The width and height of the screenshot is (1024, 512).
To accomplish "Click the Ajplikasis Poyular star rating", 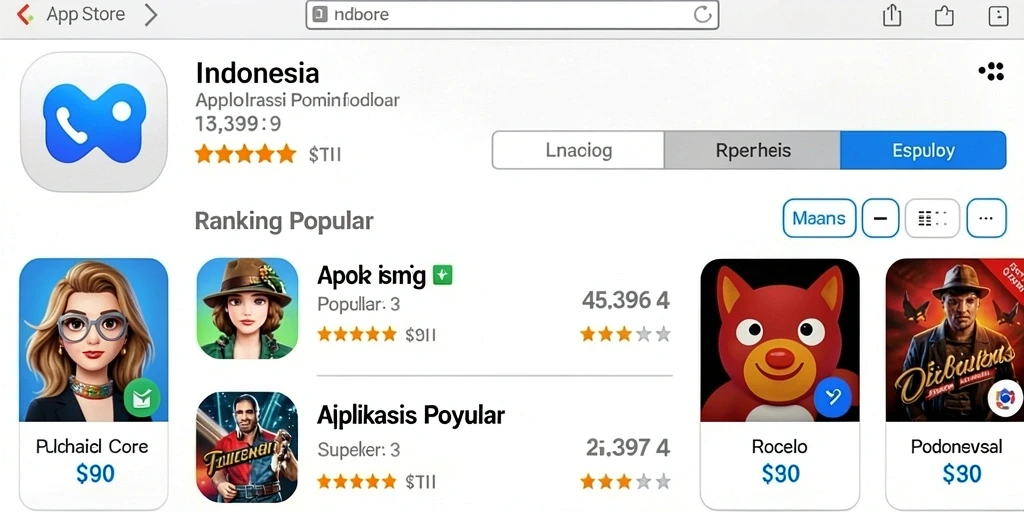I will point(357,482).
